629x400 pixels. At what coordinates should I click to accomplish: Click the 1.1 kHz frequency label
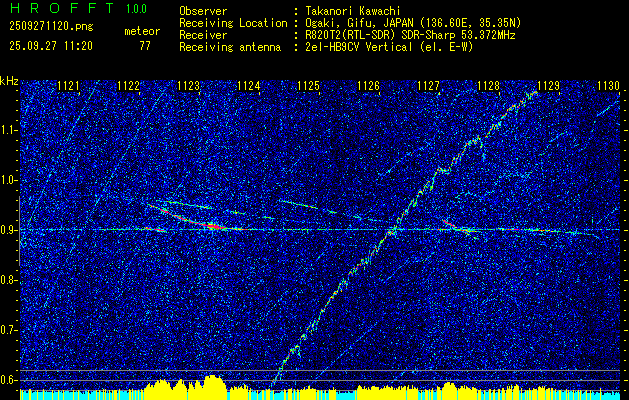(x=9, y=130)
